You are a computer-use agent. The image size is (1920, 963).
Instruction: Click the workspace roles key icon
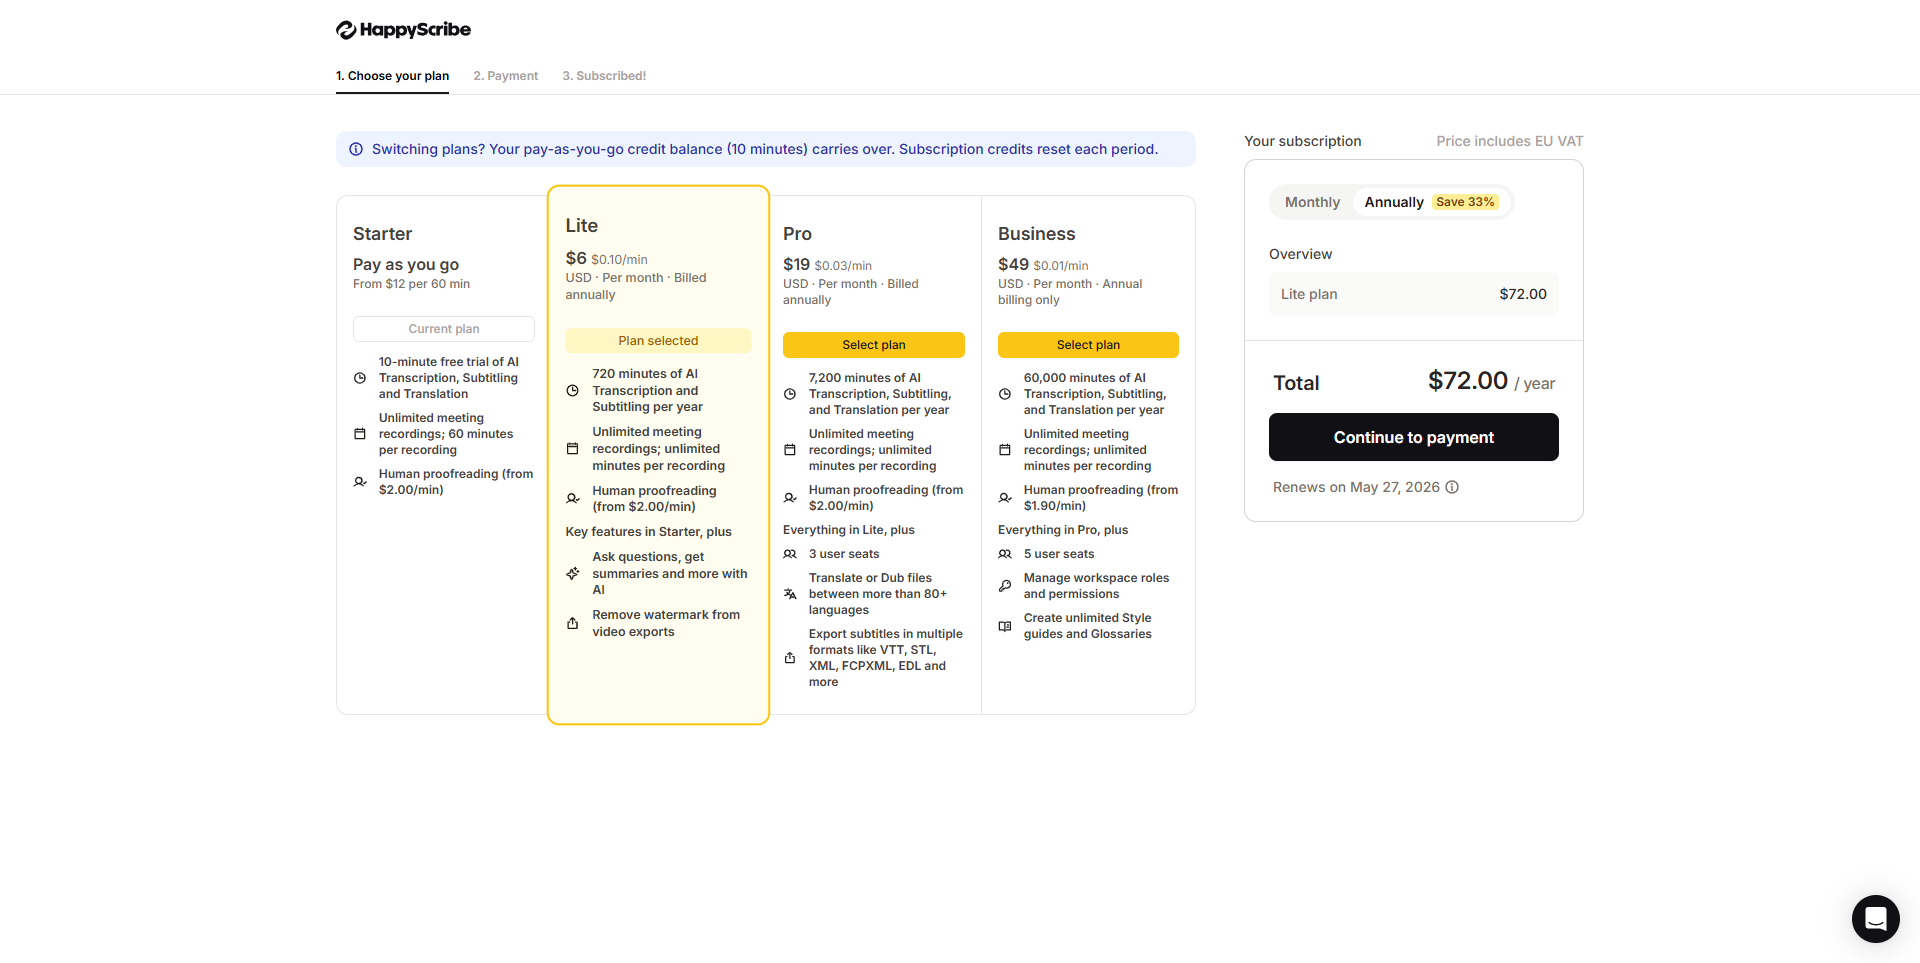[1005, 586]
